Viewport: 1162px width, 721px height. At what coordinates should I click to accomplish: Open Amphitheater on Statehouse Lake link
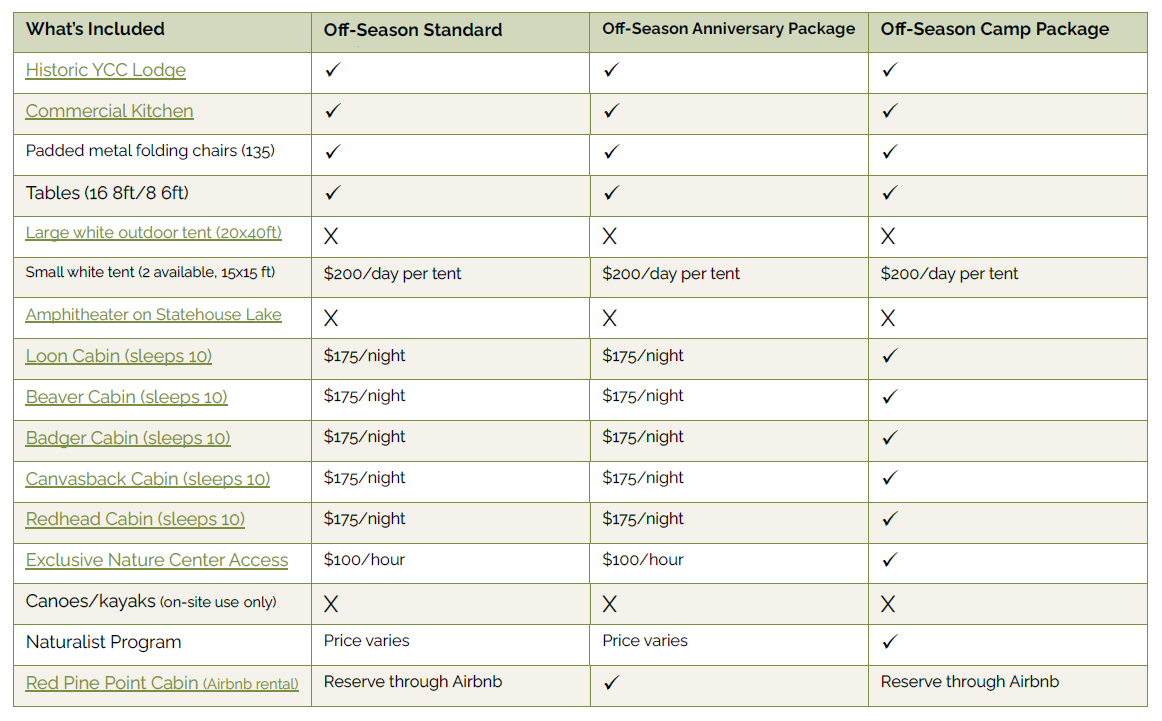coord(153,315)
